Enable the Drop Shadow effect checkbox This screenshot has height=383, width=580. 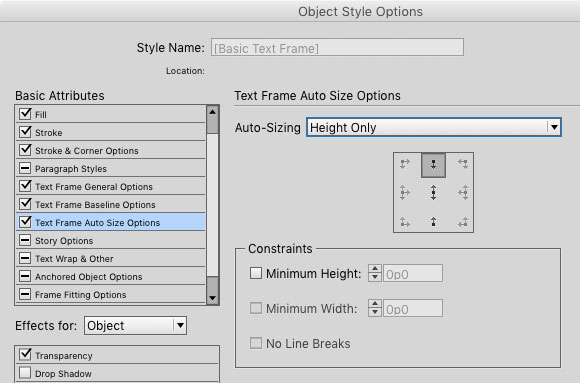tap(25, 373)
